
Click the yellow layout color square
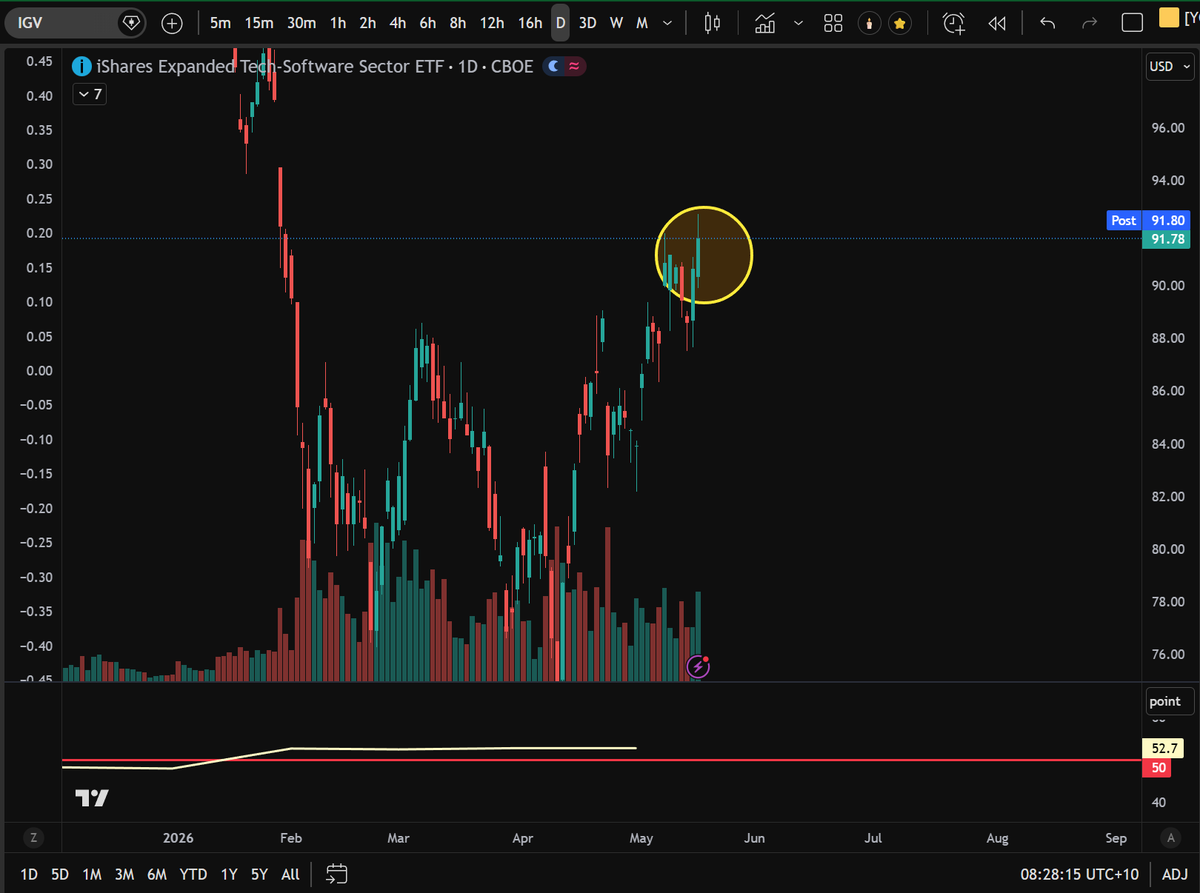(x=1168, y=17)
